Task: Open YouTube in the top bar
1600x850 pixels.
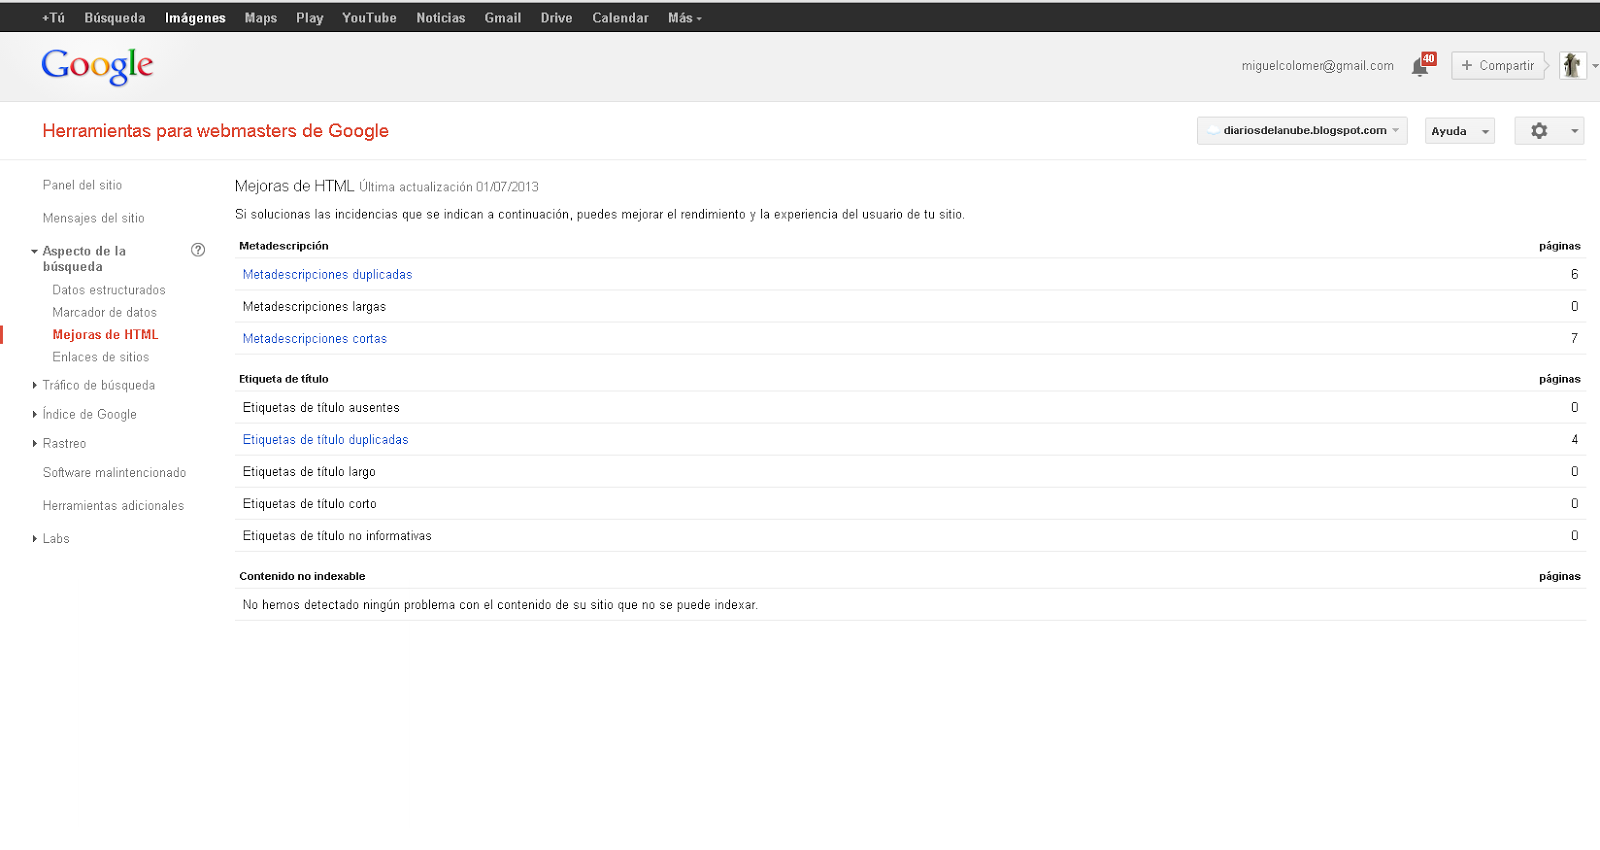Action: (x=369, y=18)
